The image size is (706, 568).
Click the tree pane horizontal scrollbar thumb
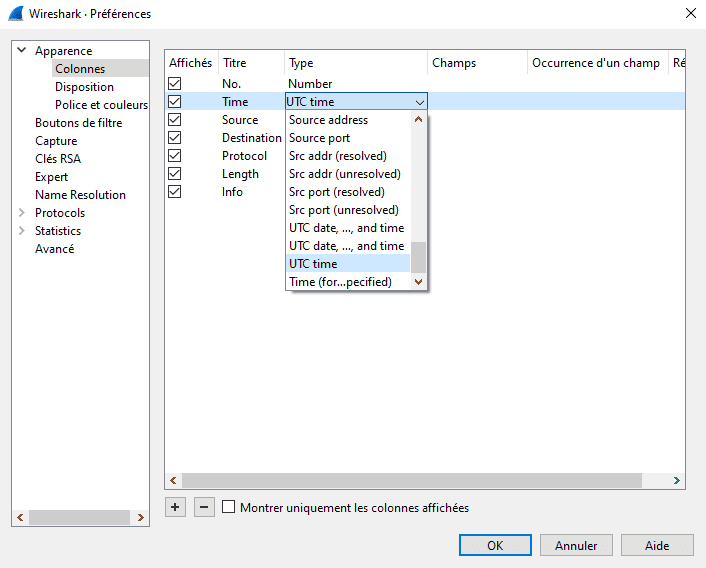click(x=80, y=517)
